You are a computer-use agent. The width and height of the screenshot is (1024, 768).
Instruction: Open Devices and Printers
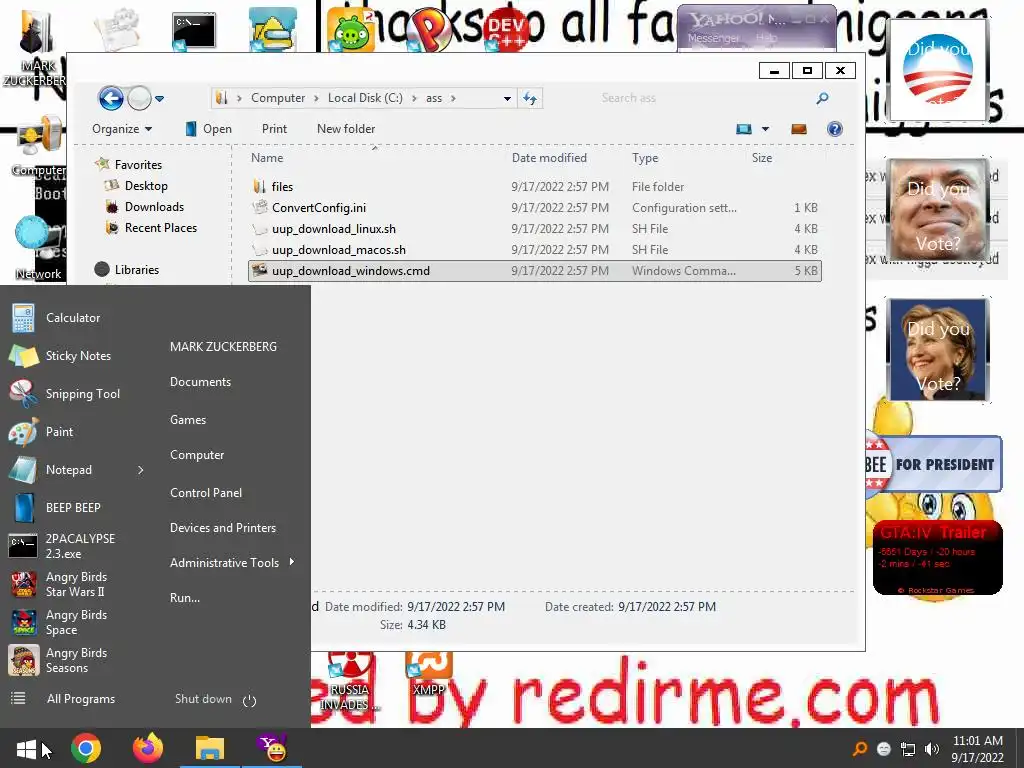tap(223, 528)
